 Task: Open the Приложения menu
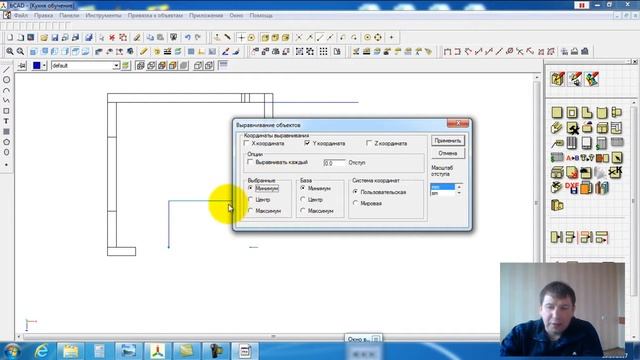206,16
